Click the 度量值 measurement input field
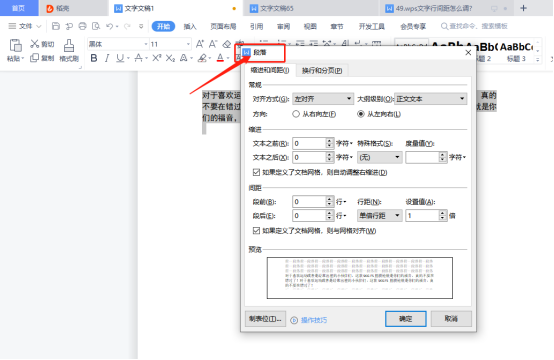Viewport: 554px width, 360px height. coord(423,157)
